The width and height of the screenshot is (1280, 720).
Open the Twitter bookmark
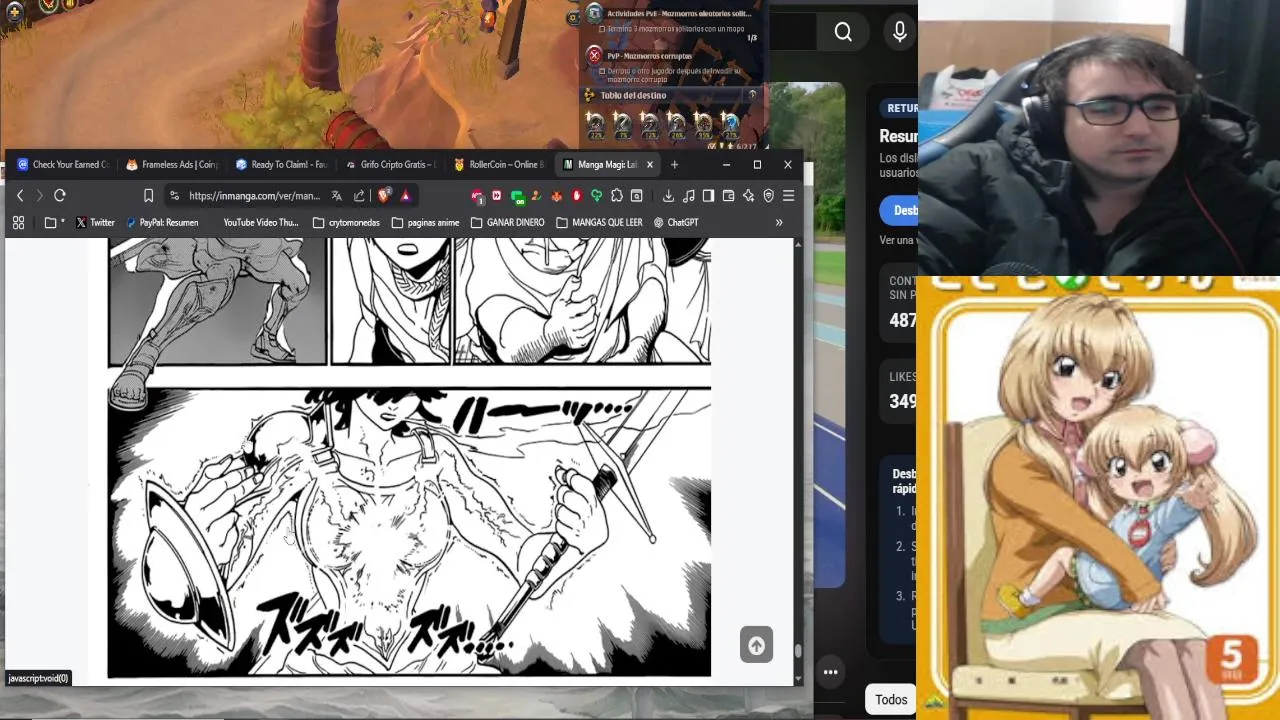click(x=95, y=223)
